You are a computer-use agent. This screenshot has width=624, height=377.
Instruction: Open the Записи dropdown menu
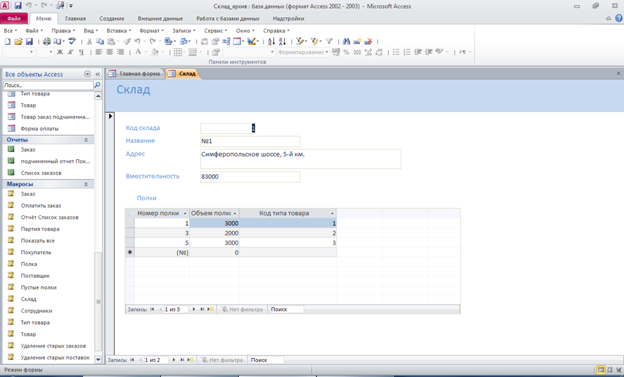pos(183,31)
